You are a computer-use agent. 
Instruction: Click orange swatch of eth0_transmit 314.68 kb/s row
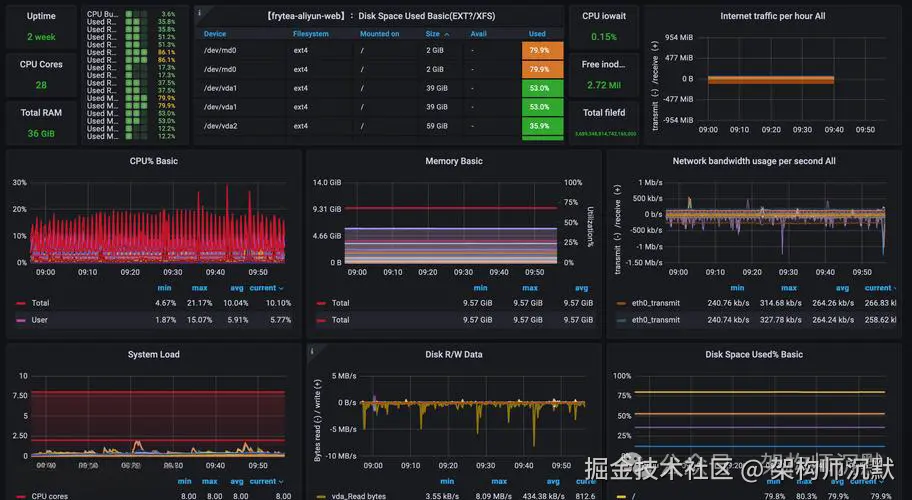(622, 303)
